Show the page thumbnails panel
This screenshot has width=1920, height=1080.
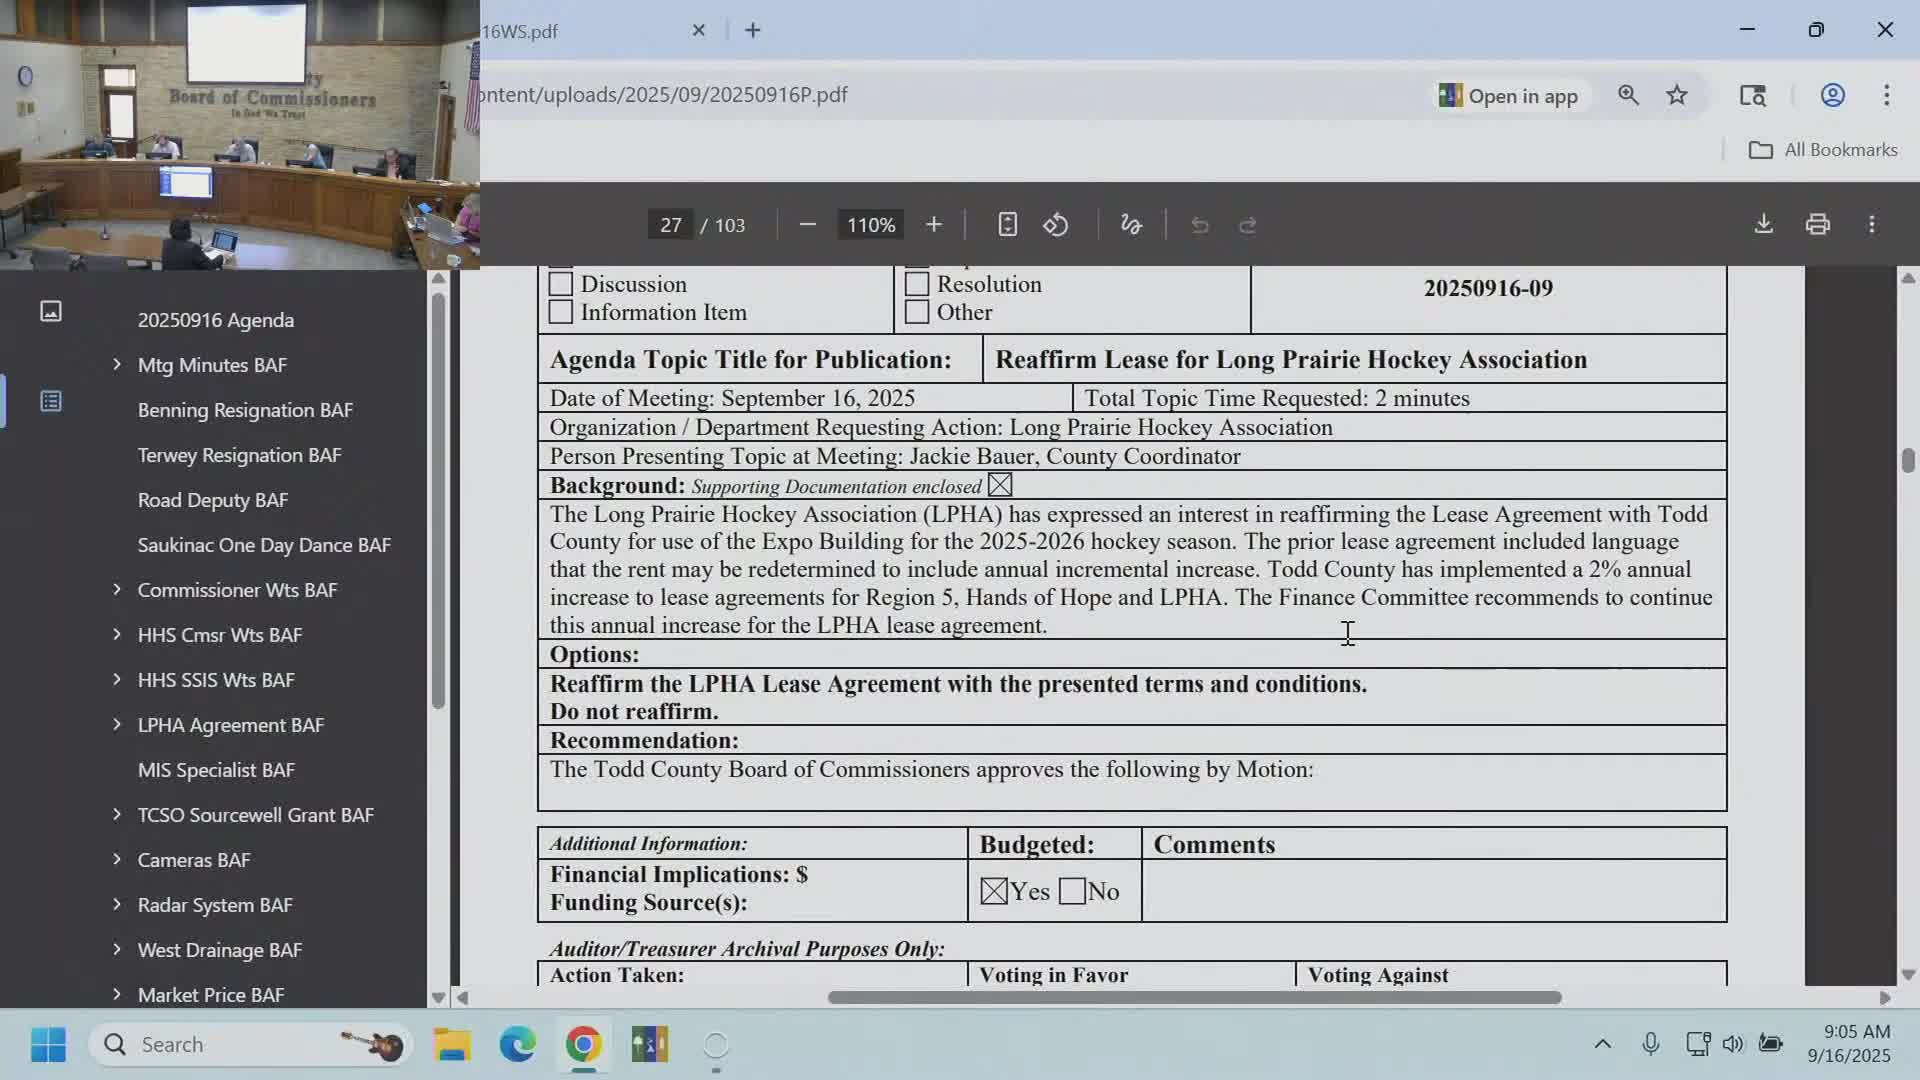click(x=51, y=310)
